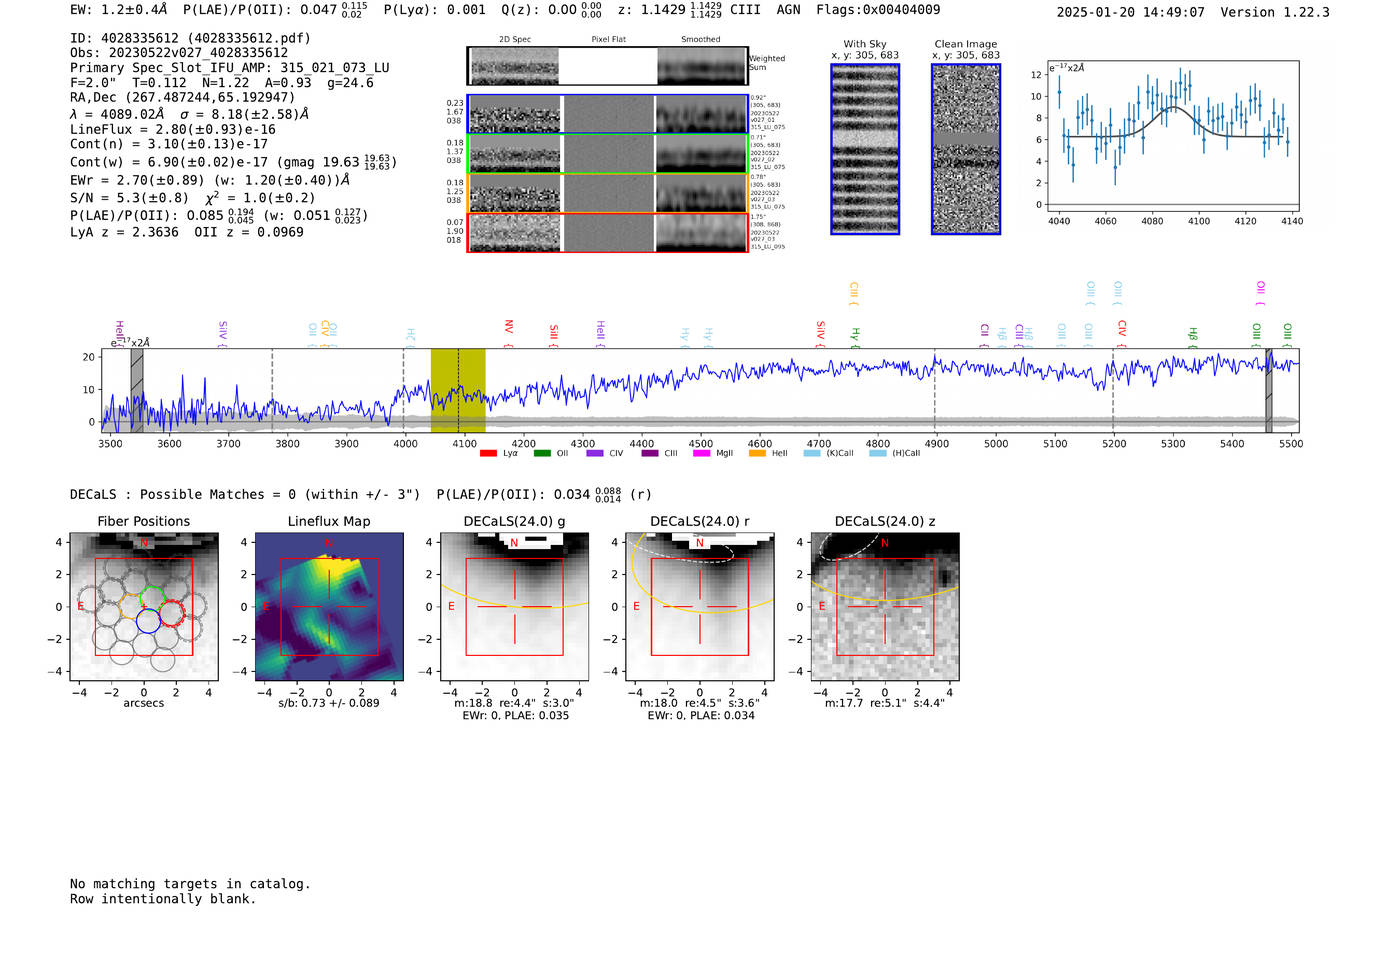Click the Pixel Flat column header

pyautogui.click(x=608, y=40)
